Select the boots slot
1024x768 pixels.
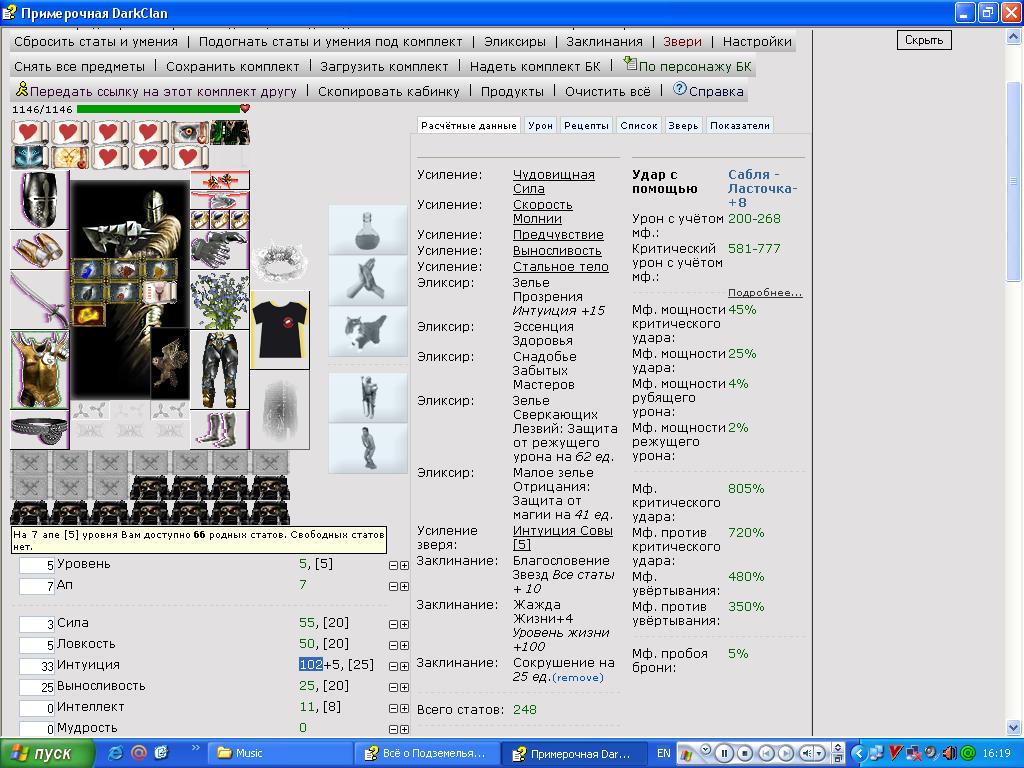(x=219, y=430)
